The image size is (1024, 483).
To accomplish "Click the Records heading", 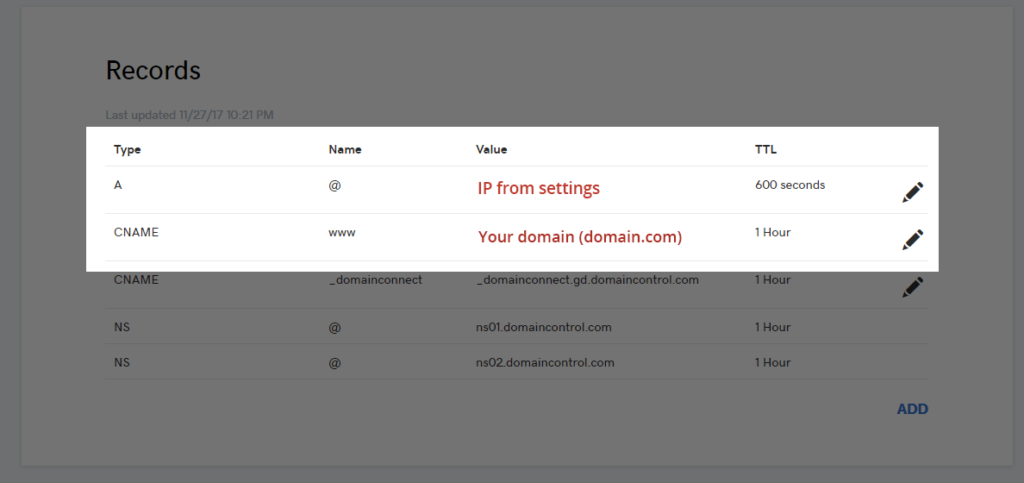I will (153, 70).
